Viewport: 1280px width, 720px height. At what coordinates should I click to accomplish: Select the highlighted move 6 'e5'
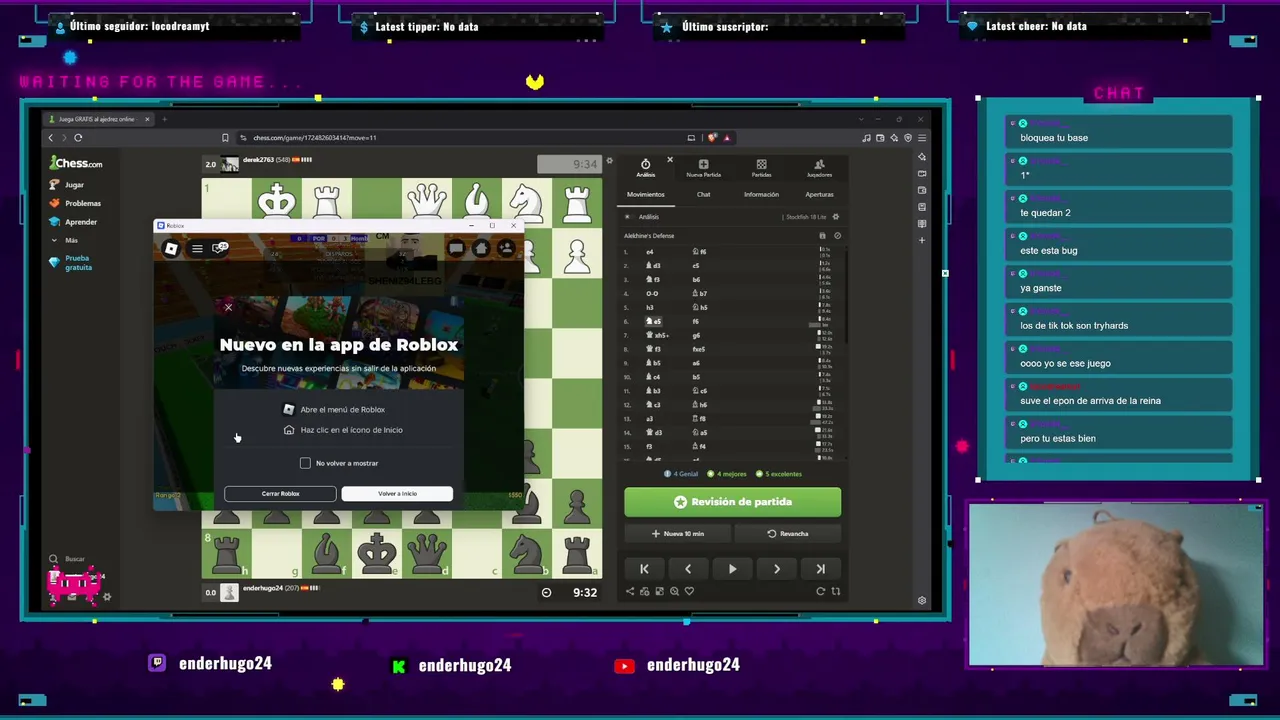654,322
